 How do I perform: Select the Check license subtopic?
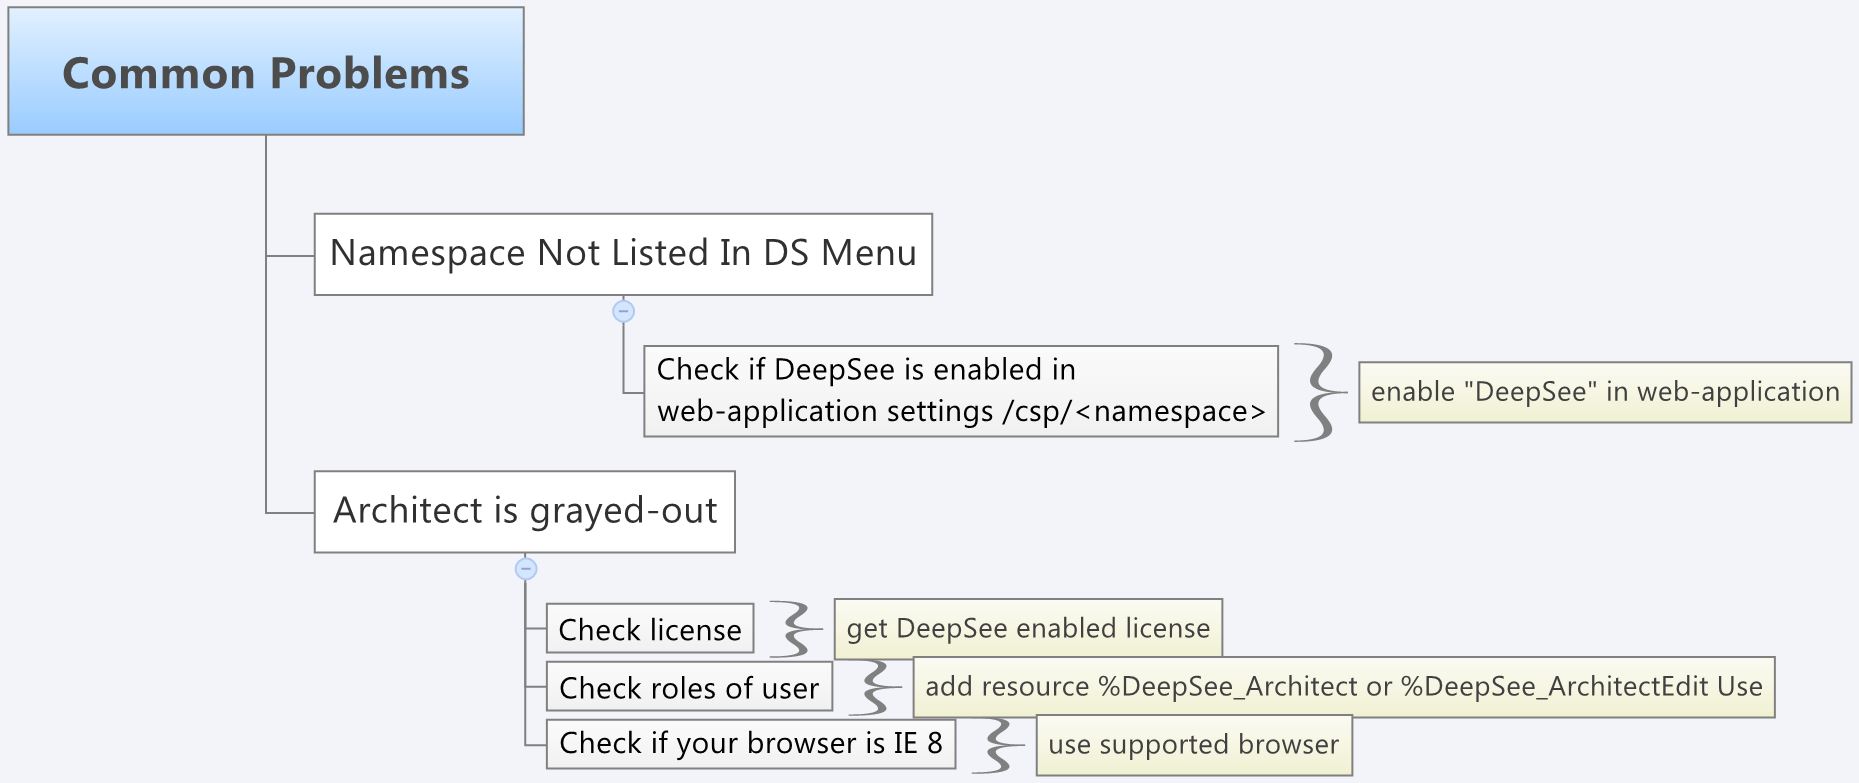[x=650, y=629]
